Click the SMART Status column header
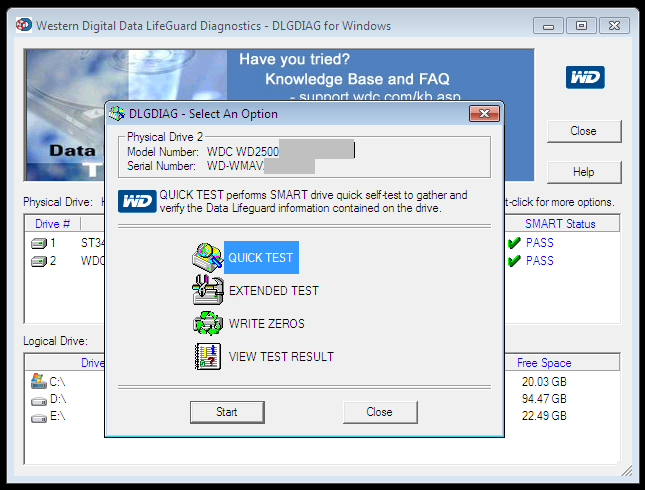This screenshot has height=490, width=645. [x=559, y=224]
